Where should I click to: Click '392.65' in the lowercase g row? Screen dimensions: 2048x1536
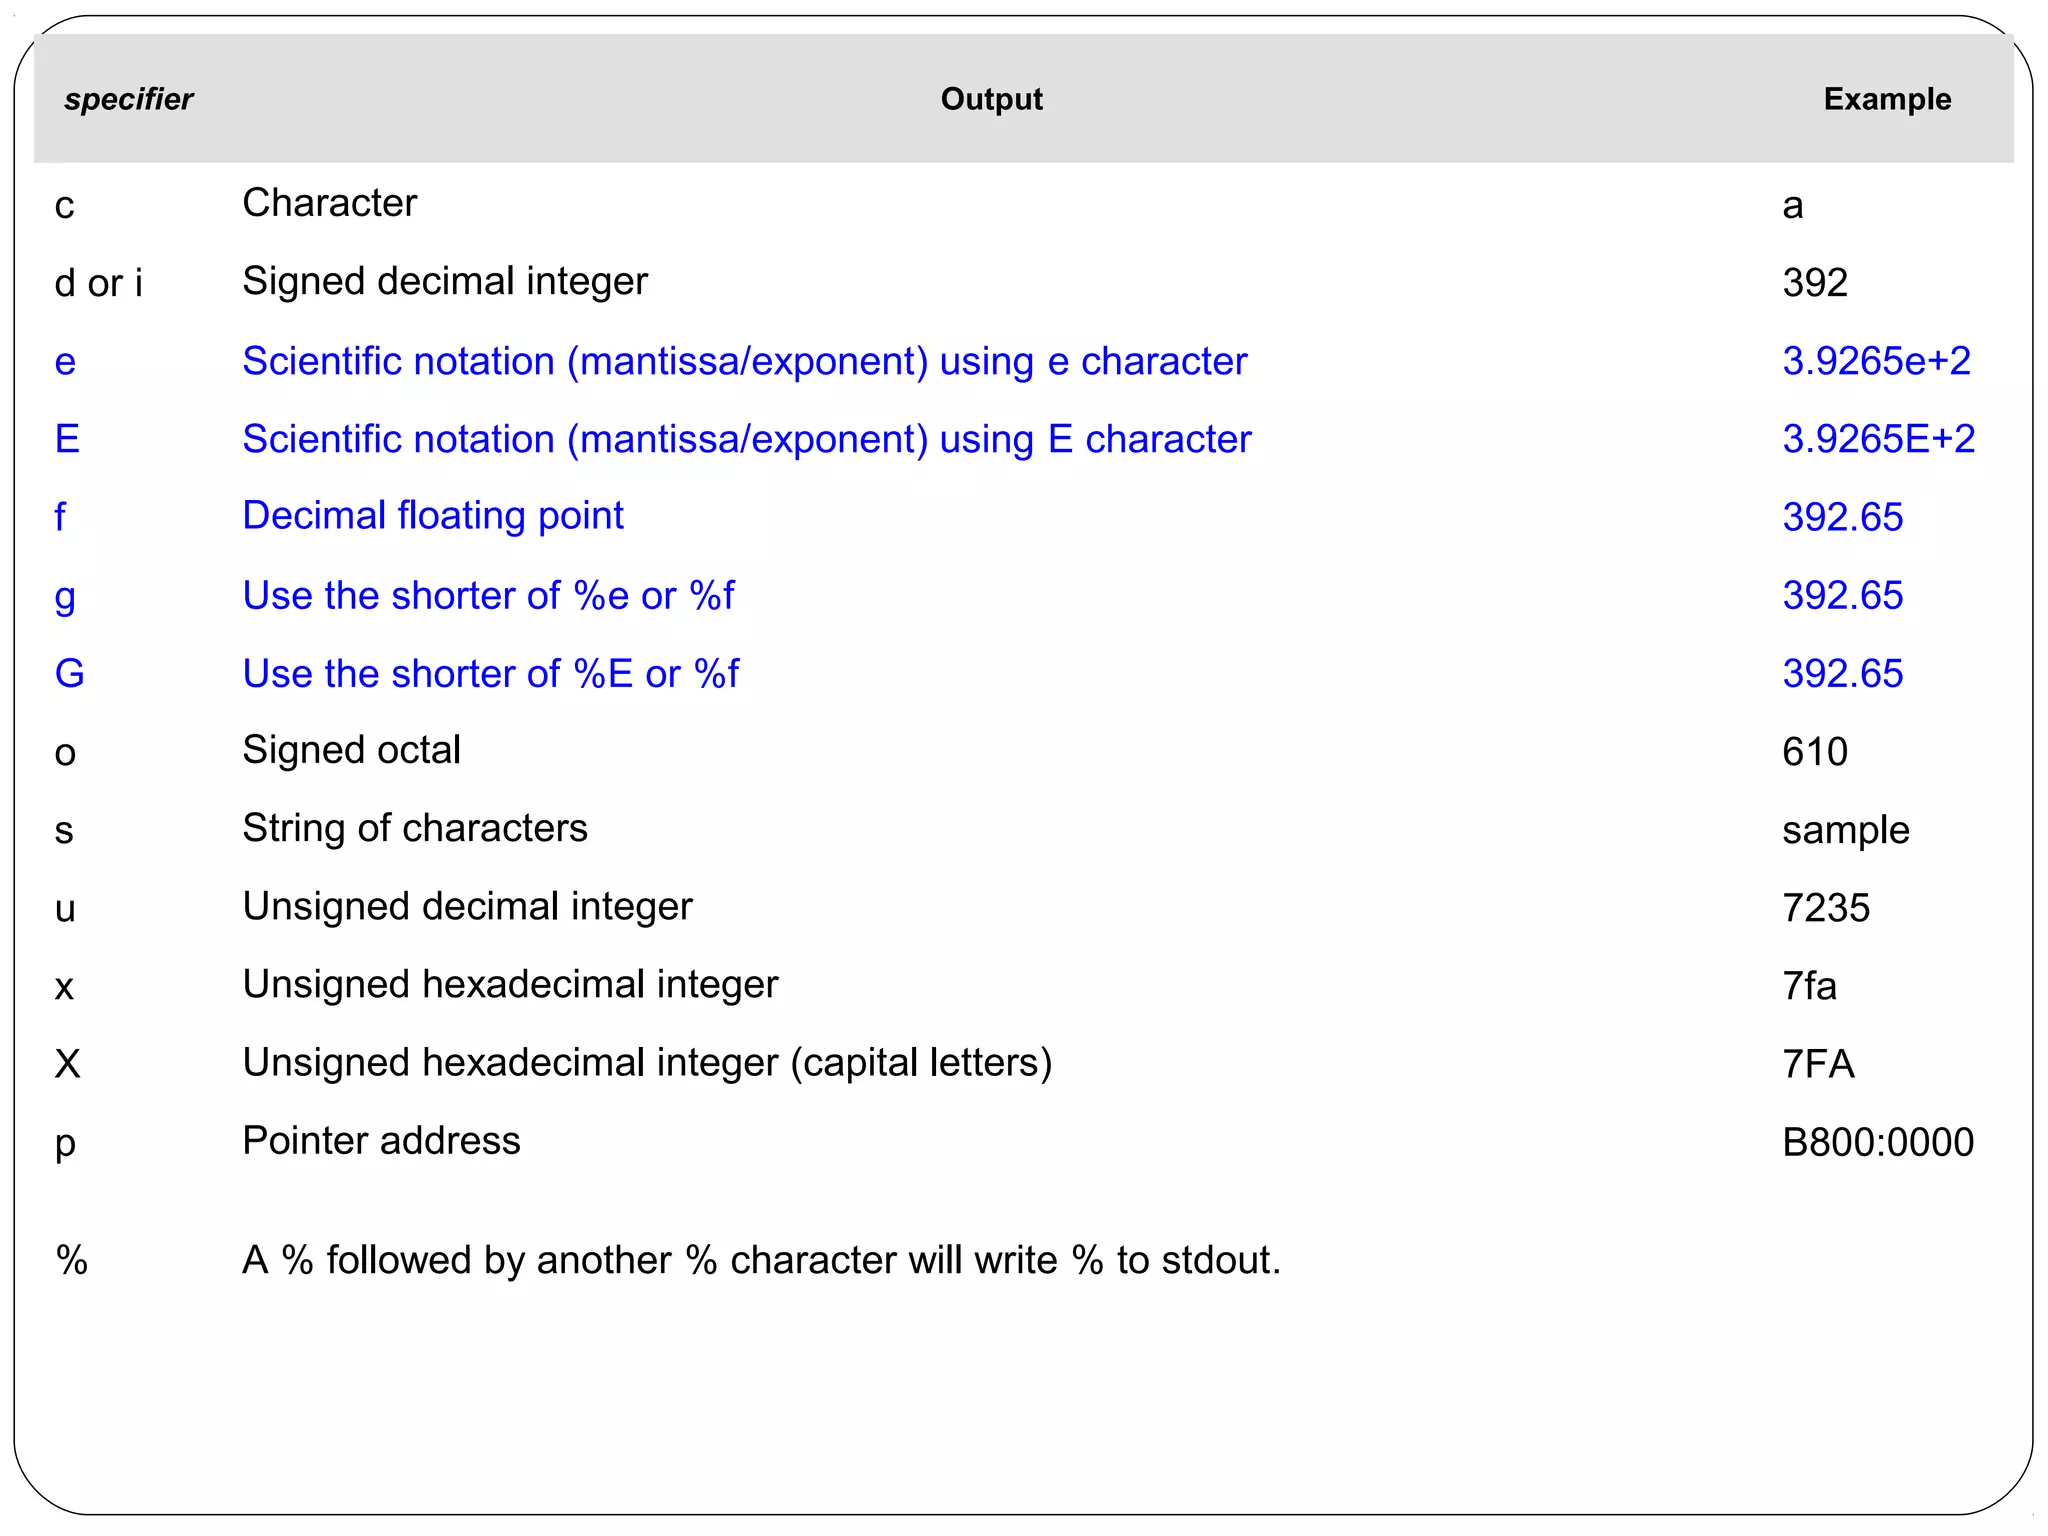point(1843,595)
